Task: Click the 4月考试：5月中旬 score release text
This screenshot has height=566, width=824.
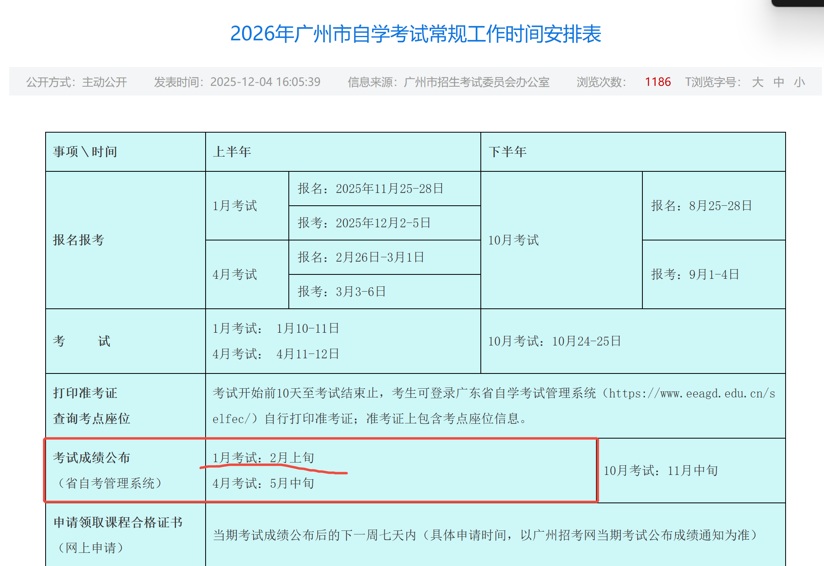Action: click(264, 483)
